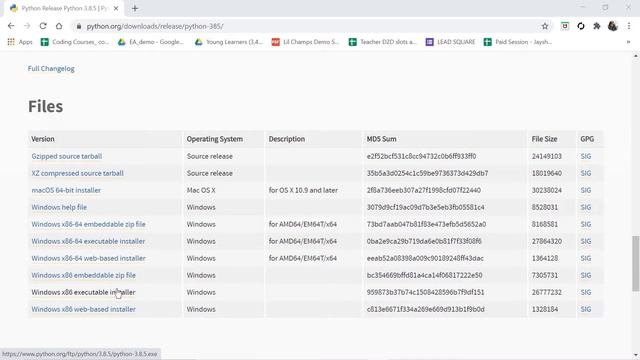The width and height of the screenshot is (640, 360).
Task: Download Windows x86 executable installer
Action: [83, 292]
